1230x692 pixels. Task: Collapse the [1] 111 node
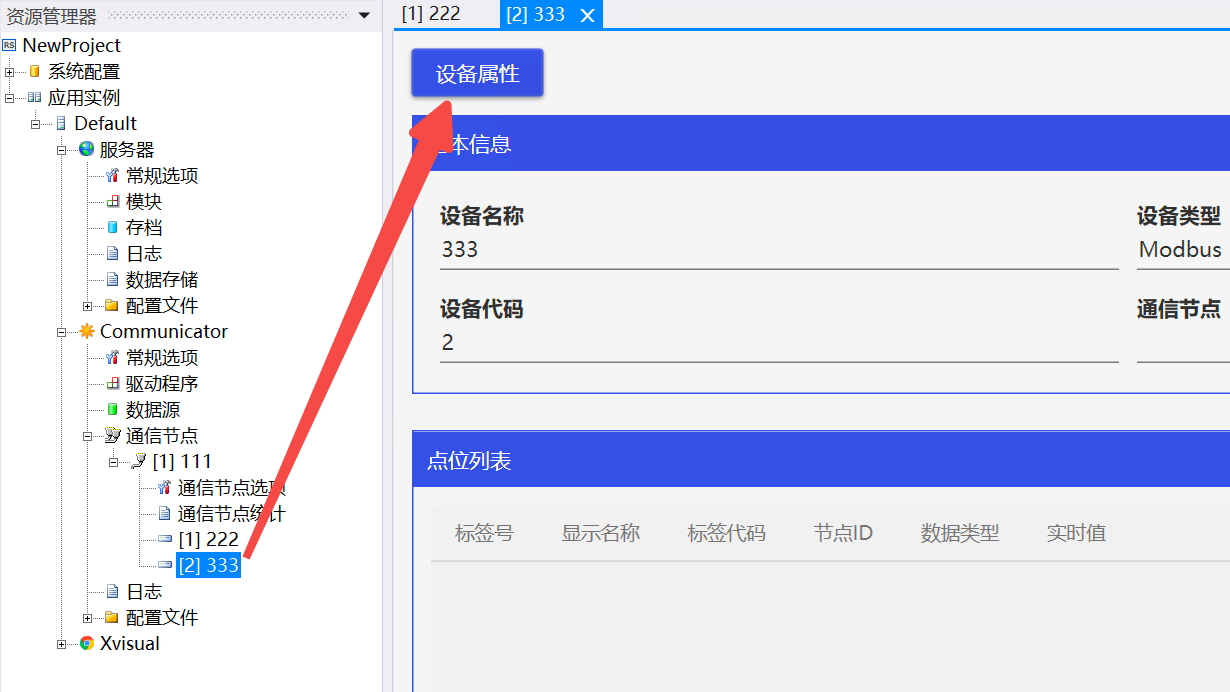pyautogui.click(x=114, y=462)
